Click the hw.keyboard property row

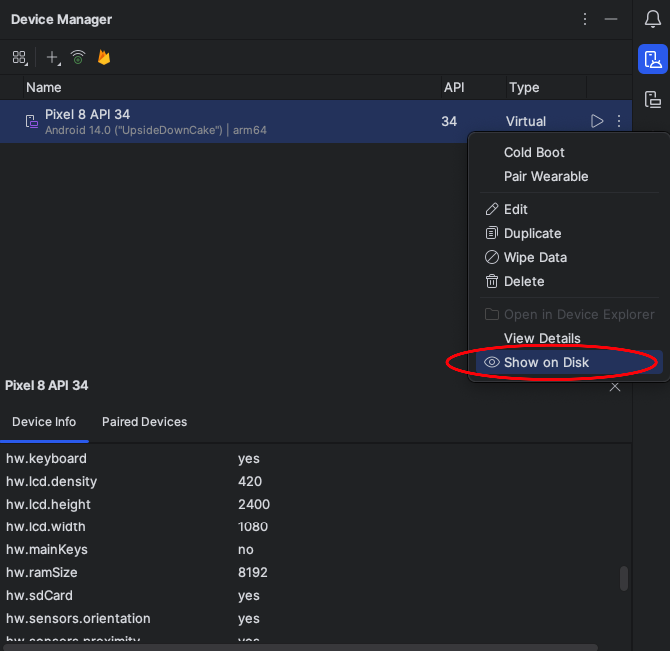click(x=315, y=458)
